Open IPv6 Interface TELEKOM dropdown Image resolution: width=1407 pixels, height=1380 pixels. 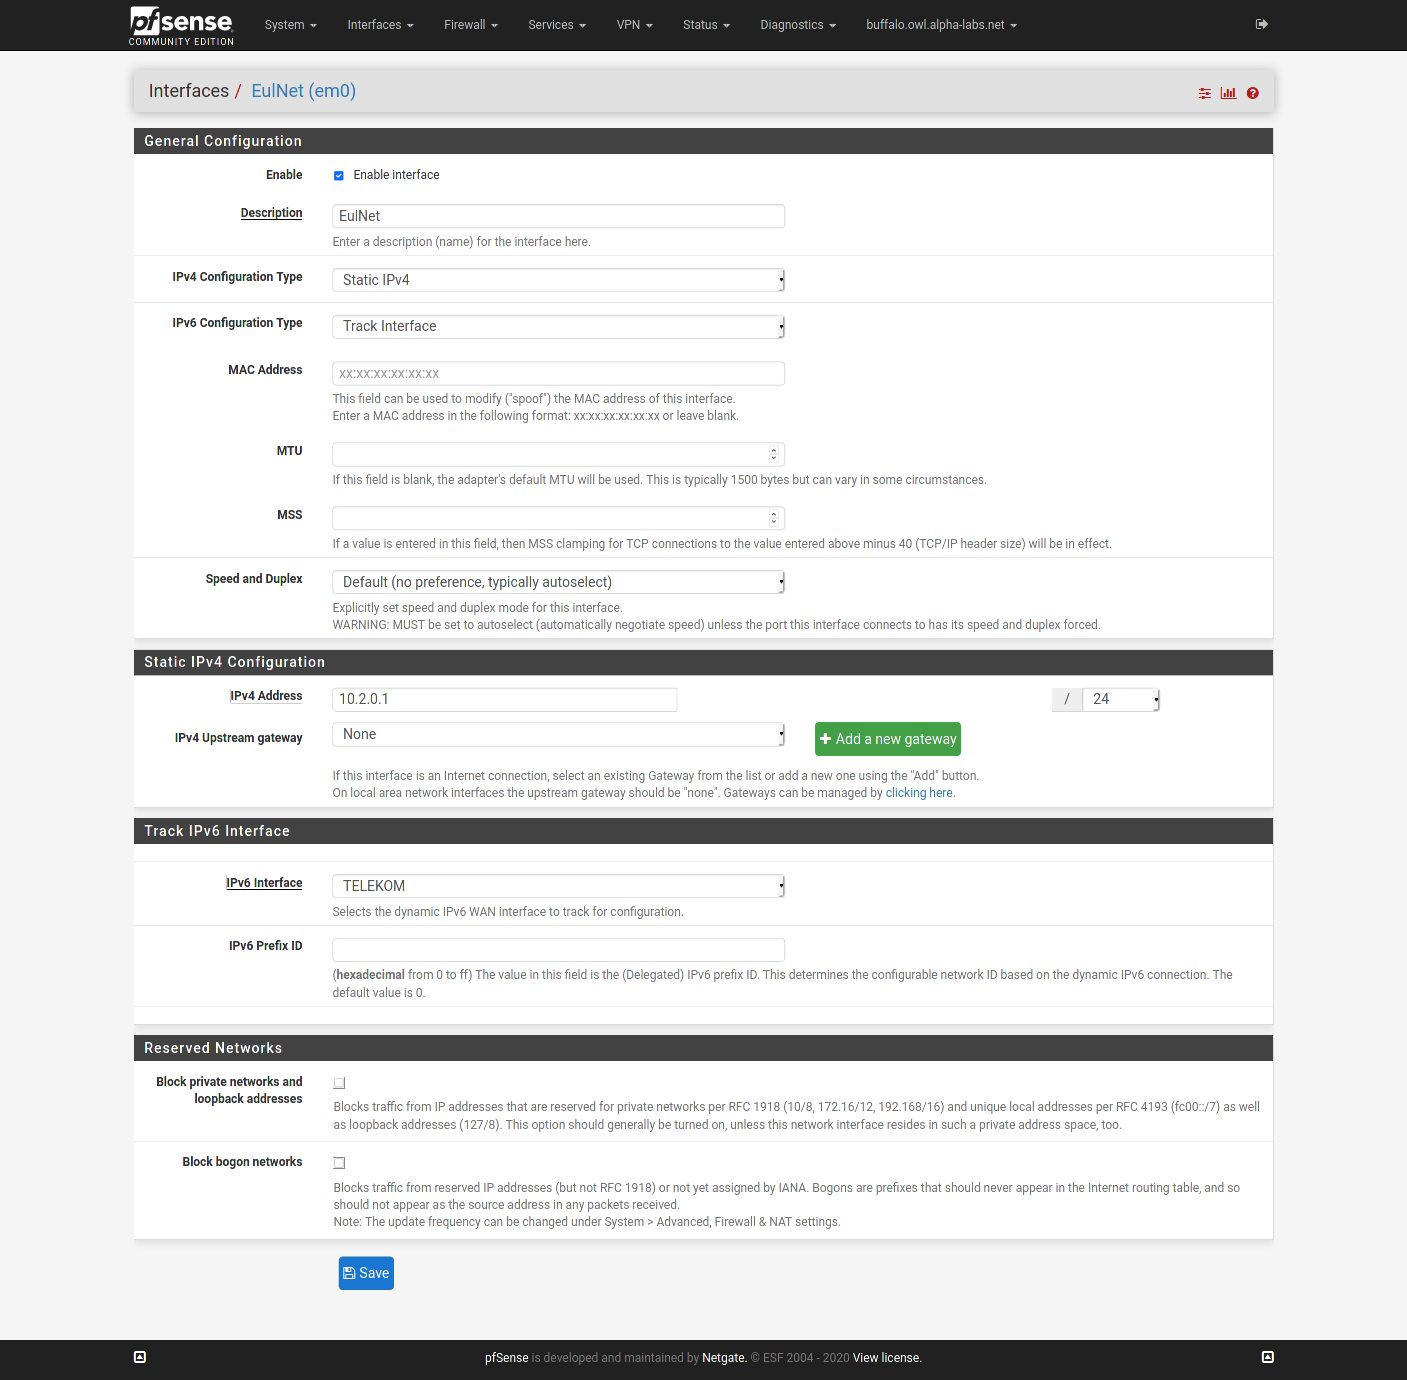(x=558, y=886)
